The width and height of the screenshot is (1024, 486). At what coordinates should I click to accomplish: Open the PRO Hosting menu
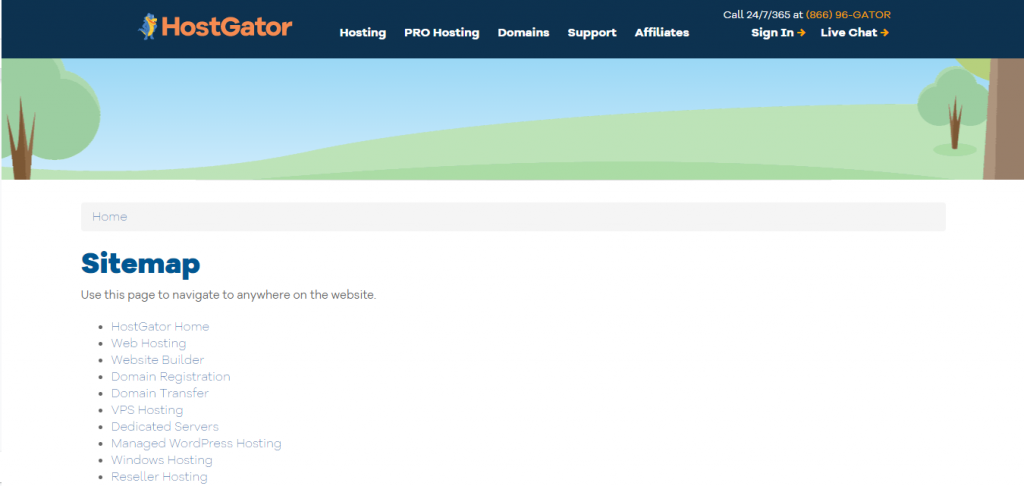click(441, 33)
